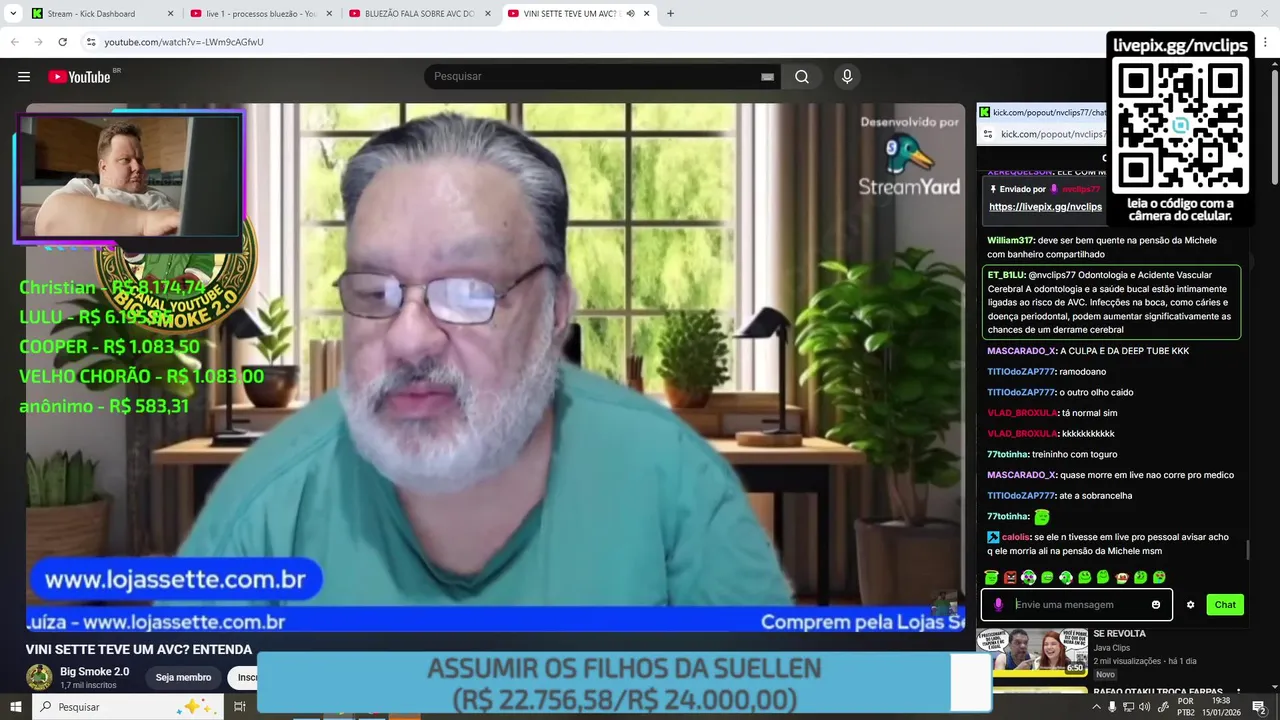Screen dimensions: 1280x720
Task: Click username ET_B1LU in chat
Action: pyautogui.click(x=1006, y=275)
